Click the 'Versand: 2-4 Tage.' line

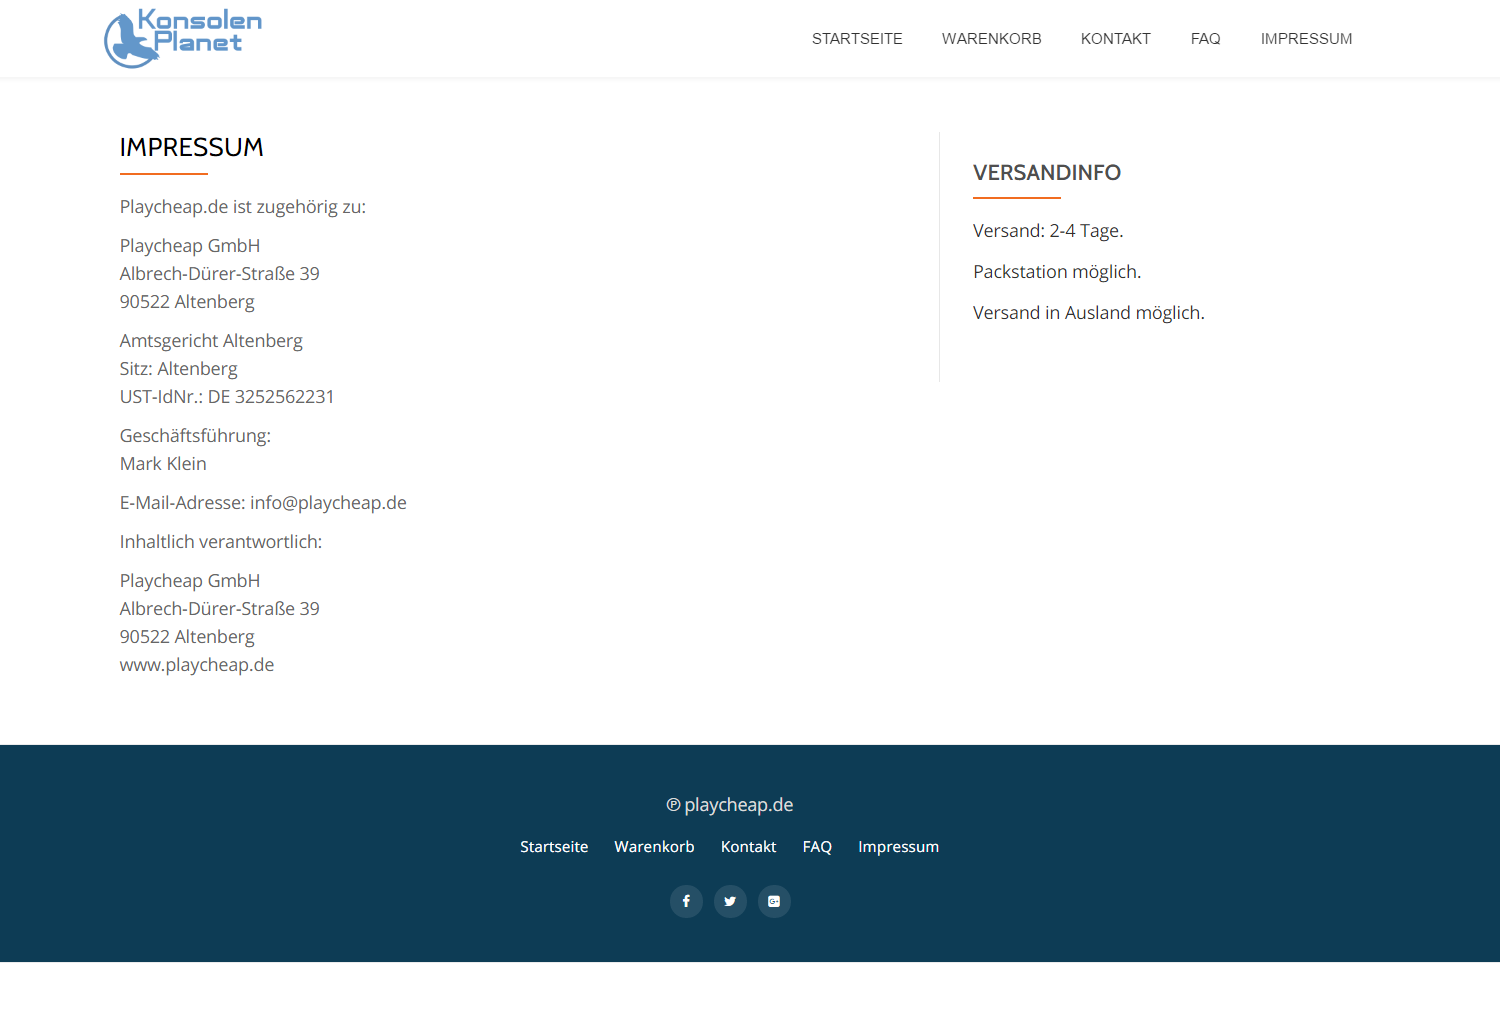[x=1048, y=231]
